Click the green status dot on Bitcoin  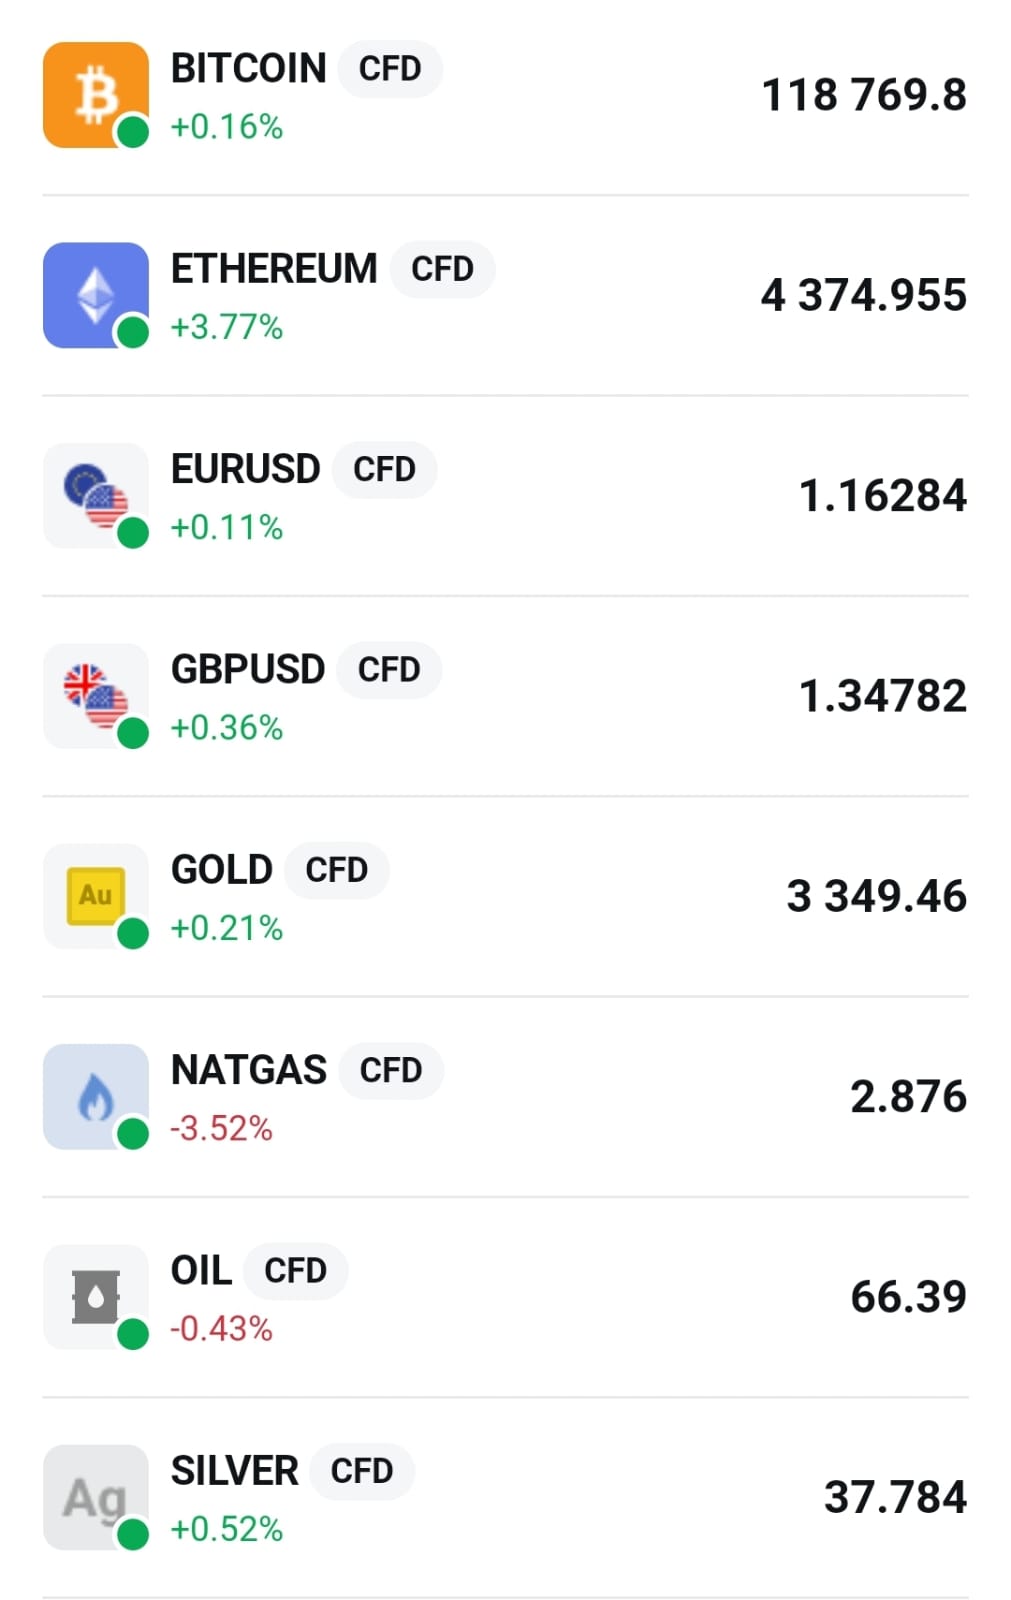133,131
